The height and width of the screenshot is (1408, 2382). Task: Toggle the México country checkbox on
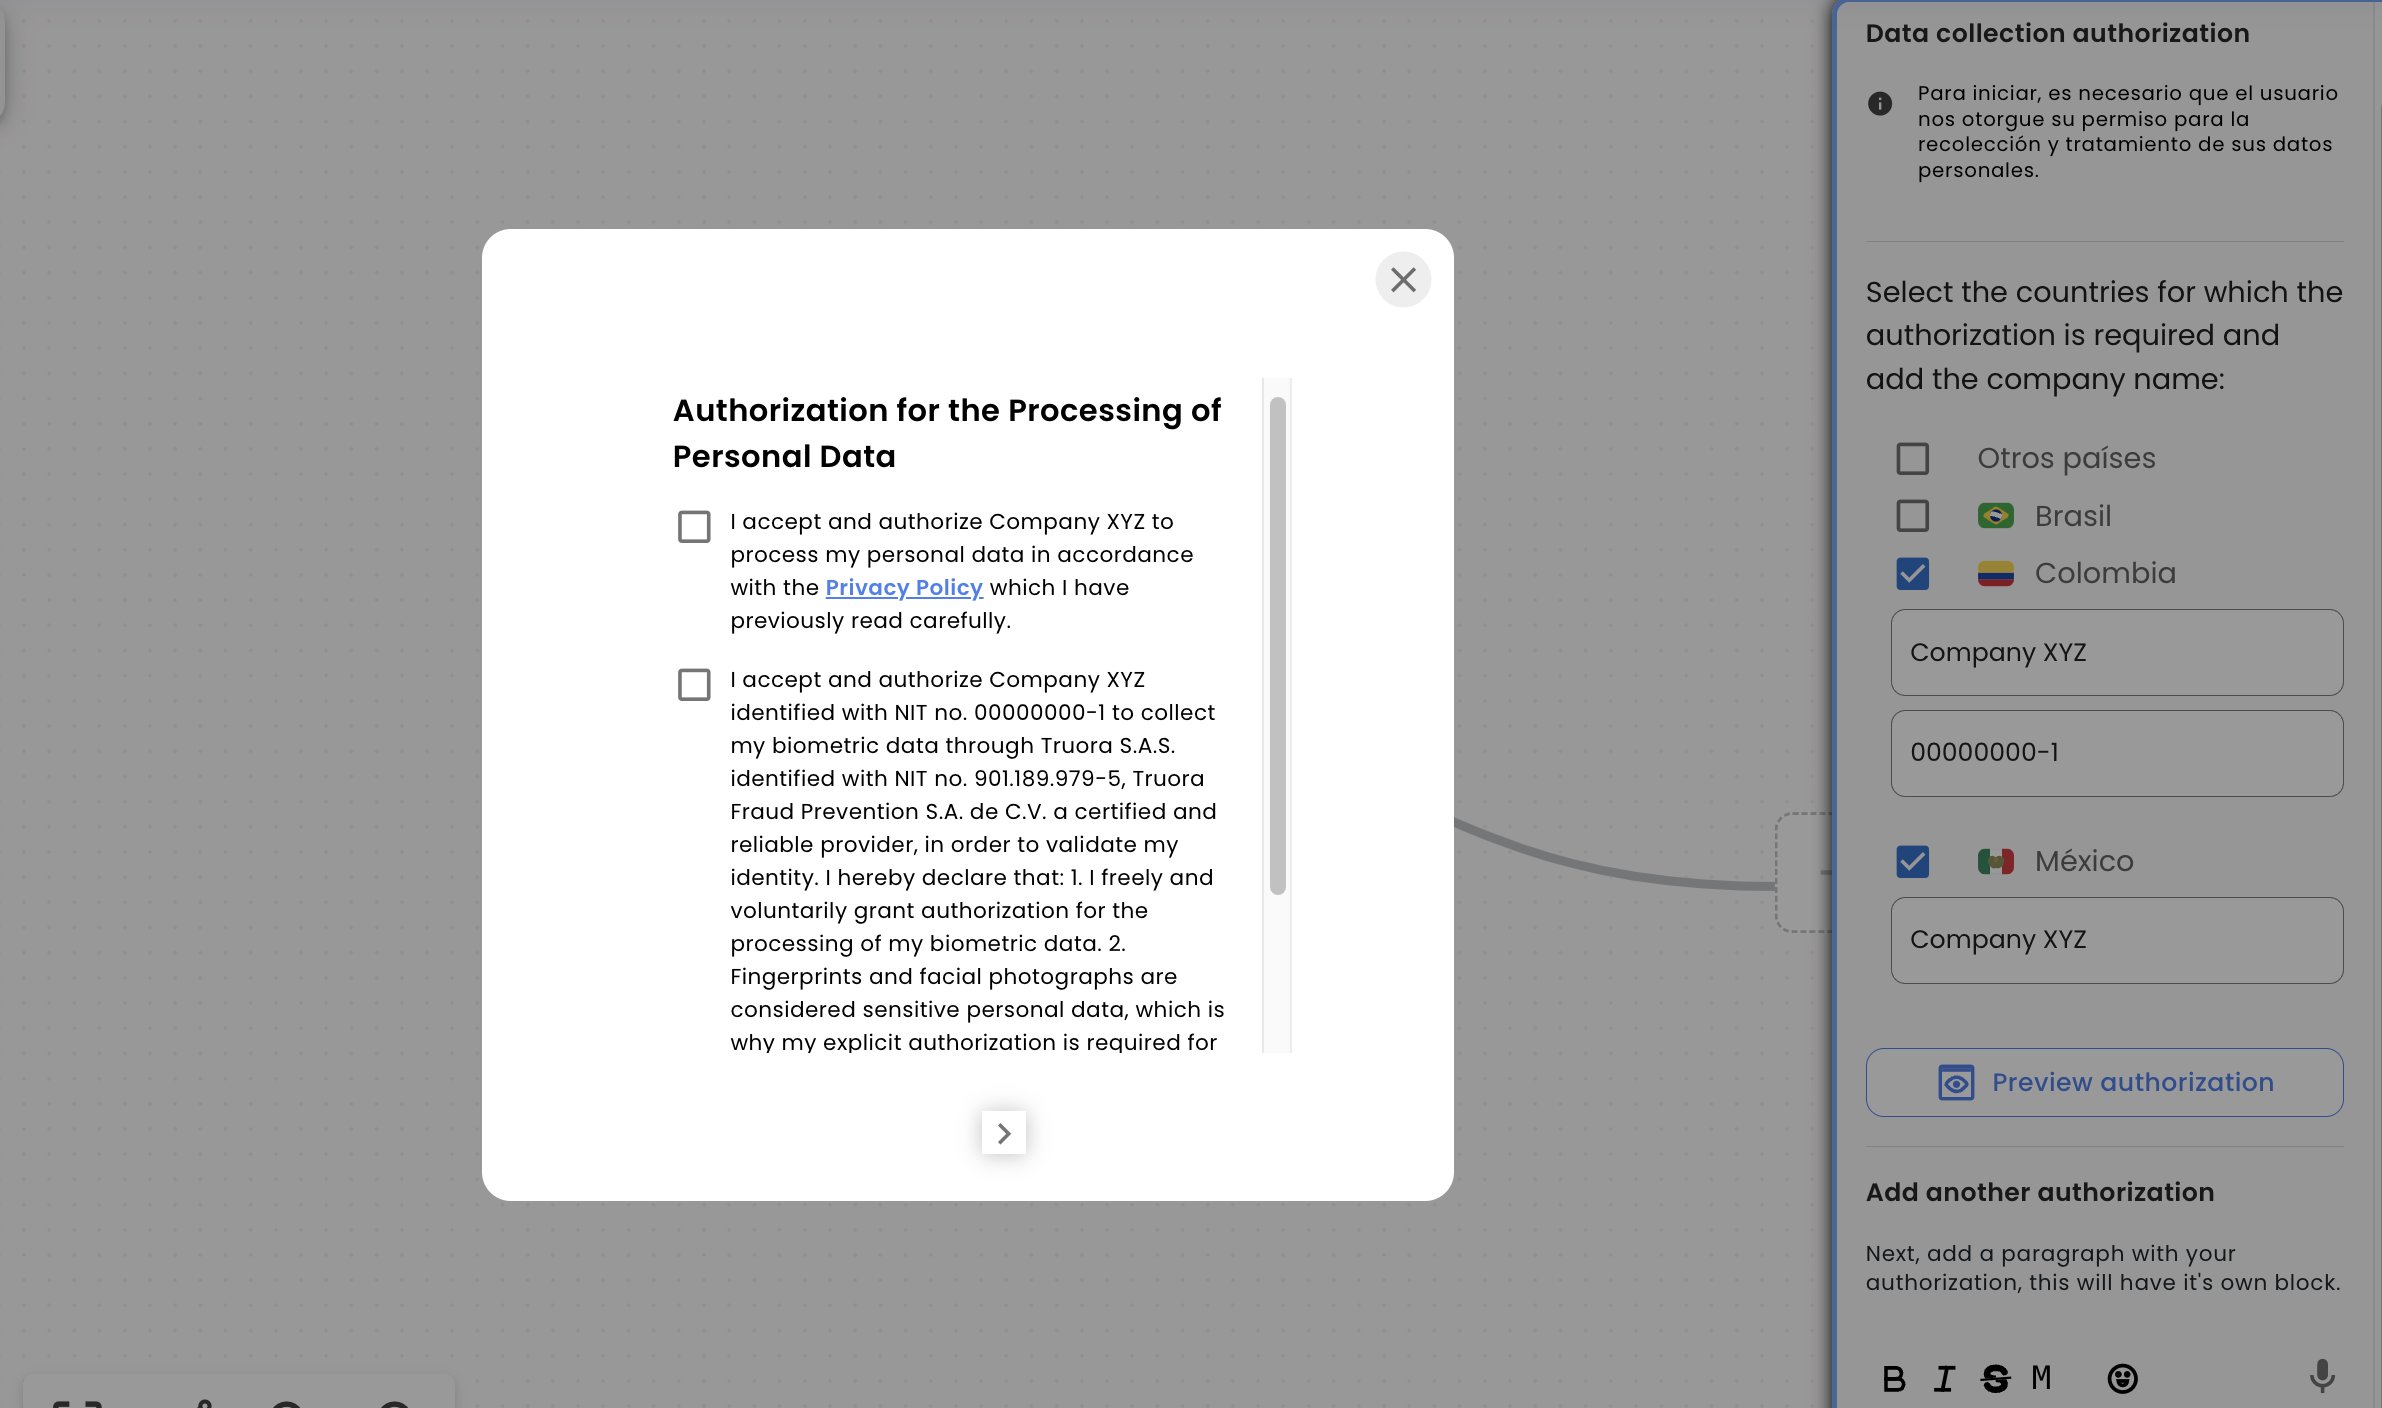tap(1913, 862)
